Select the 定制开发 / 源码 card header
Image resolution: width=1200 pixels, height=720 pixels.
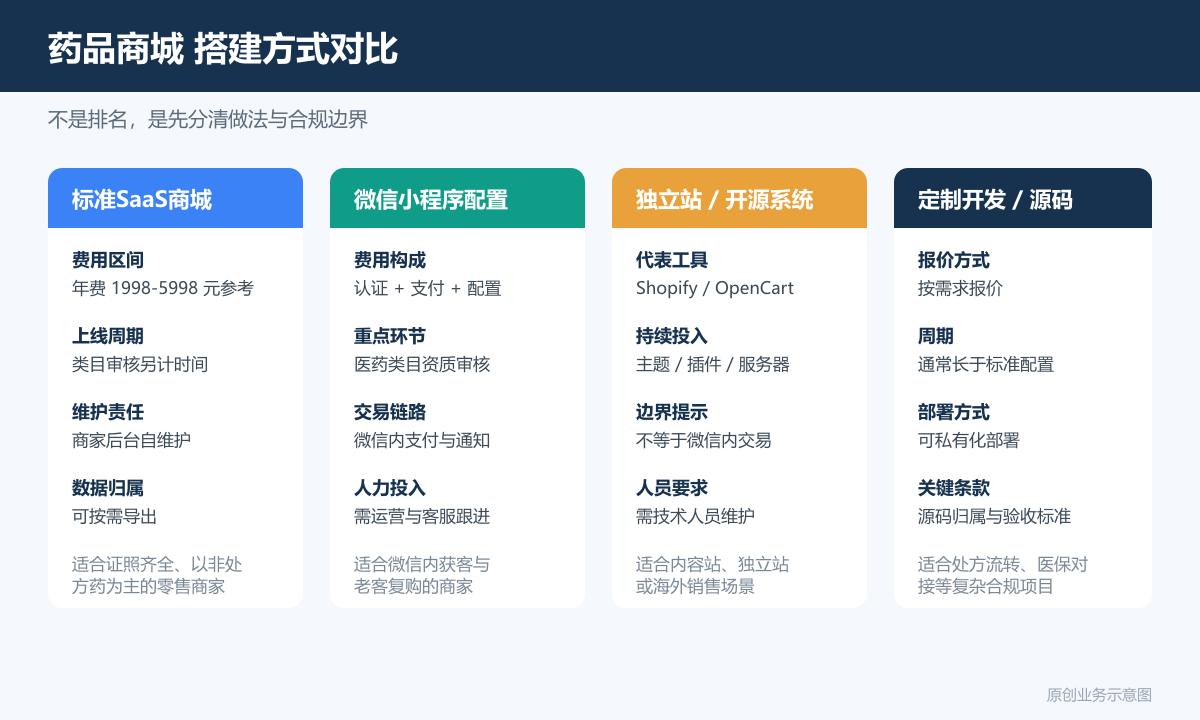[1023, 198]
